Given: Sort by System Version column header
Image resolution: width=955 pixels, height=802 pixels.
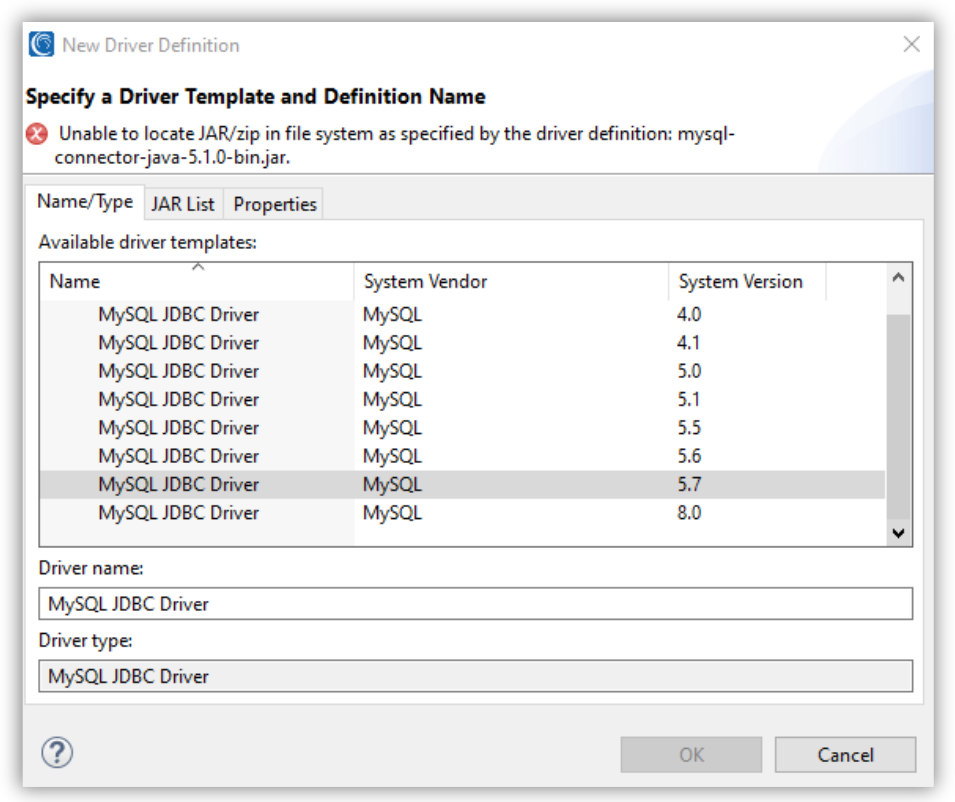Looking at the screenshot, I should click(746, 281).
